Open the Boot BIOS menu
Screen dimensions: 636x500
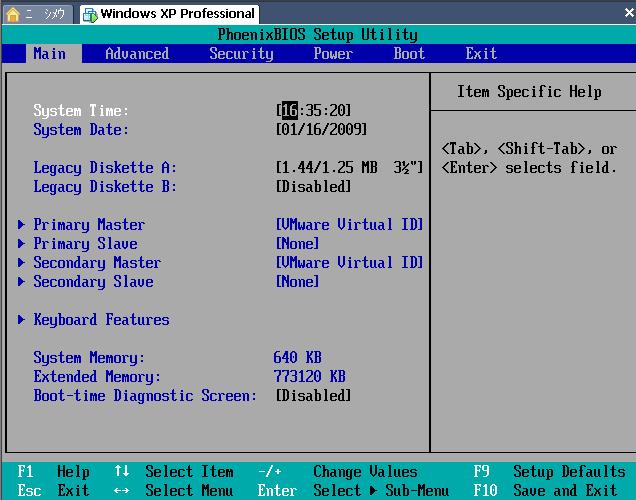pos(409,54)
